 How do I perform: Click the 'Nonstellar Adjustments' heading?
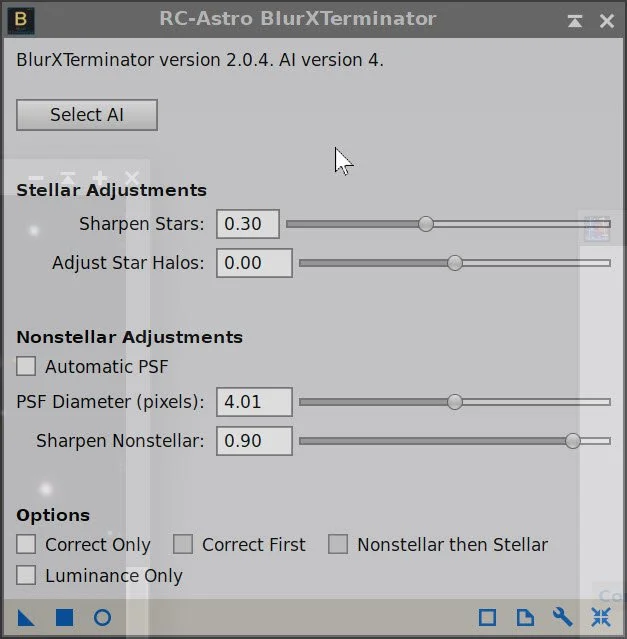click(130, 337)
